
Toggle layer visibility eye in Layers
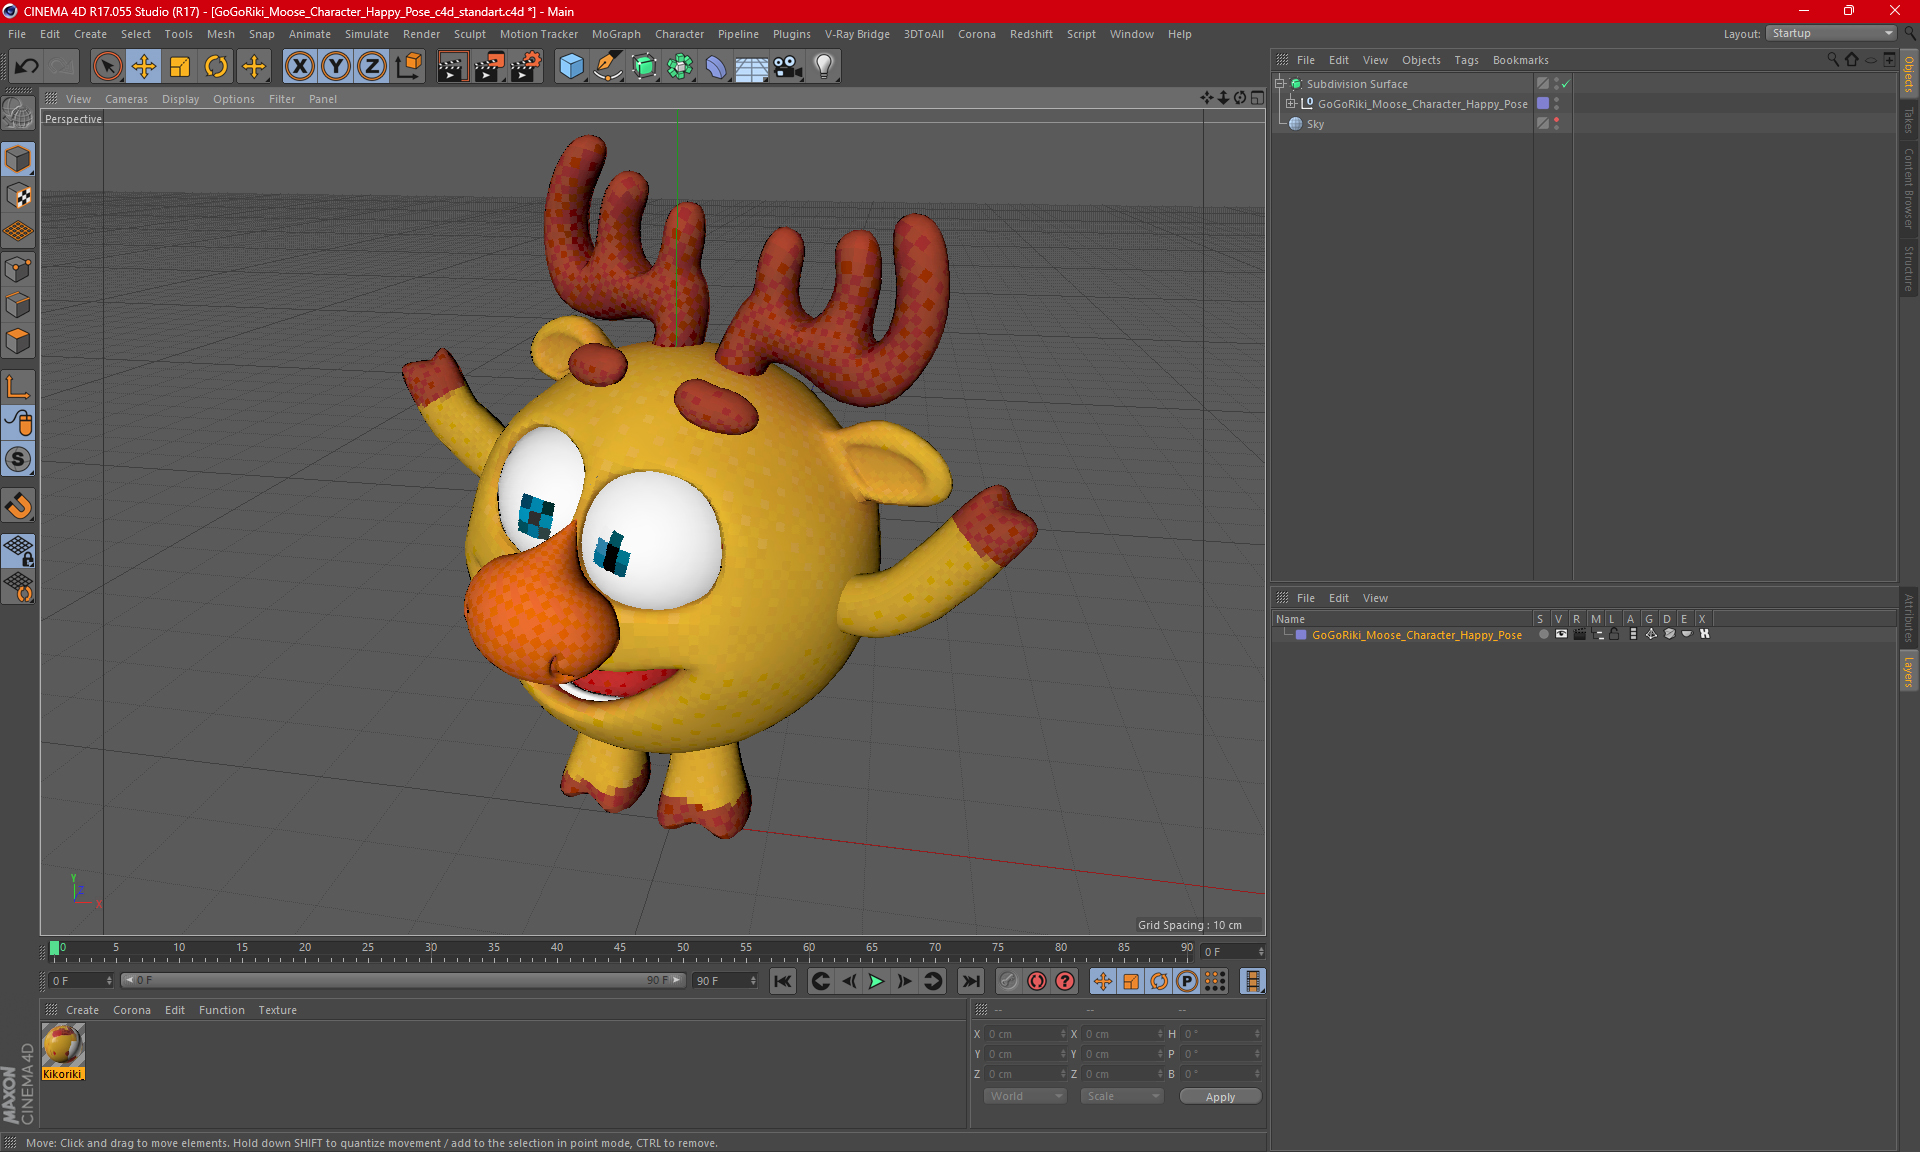(1561, 634)
